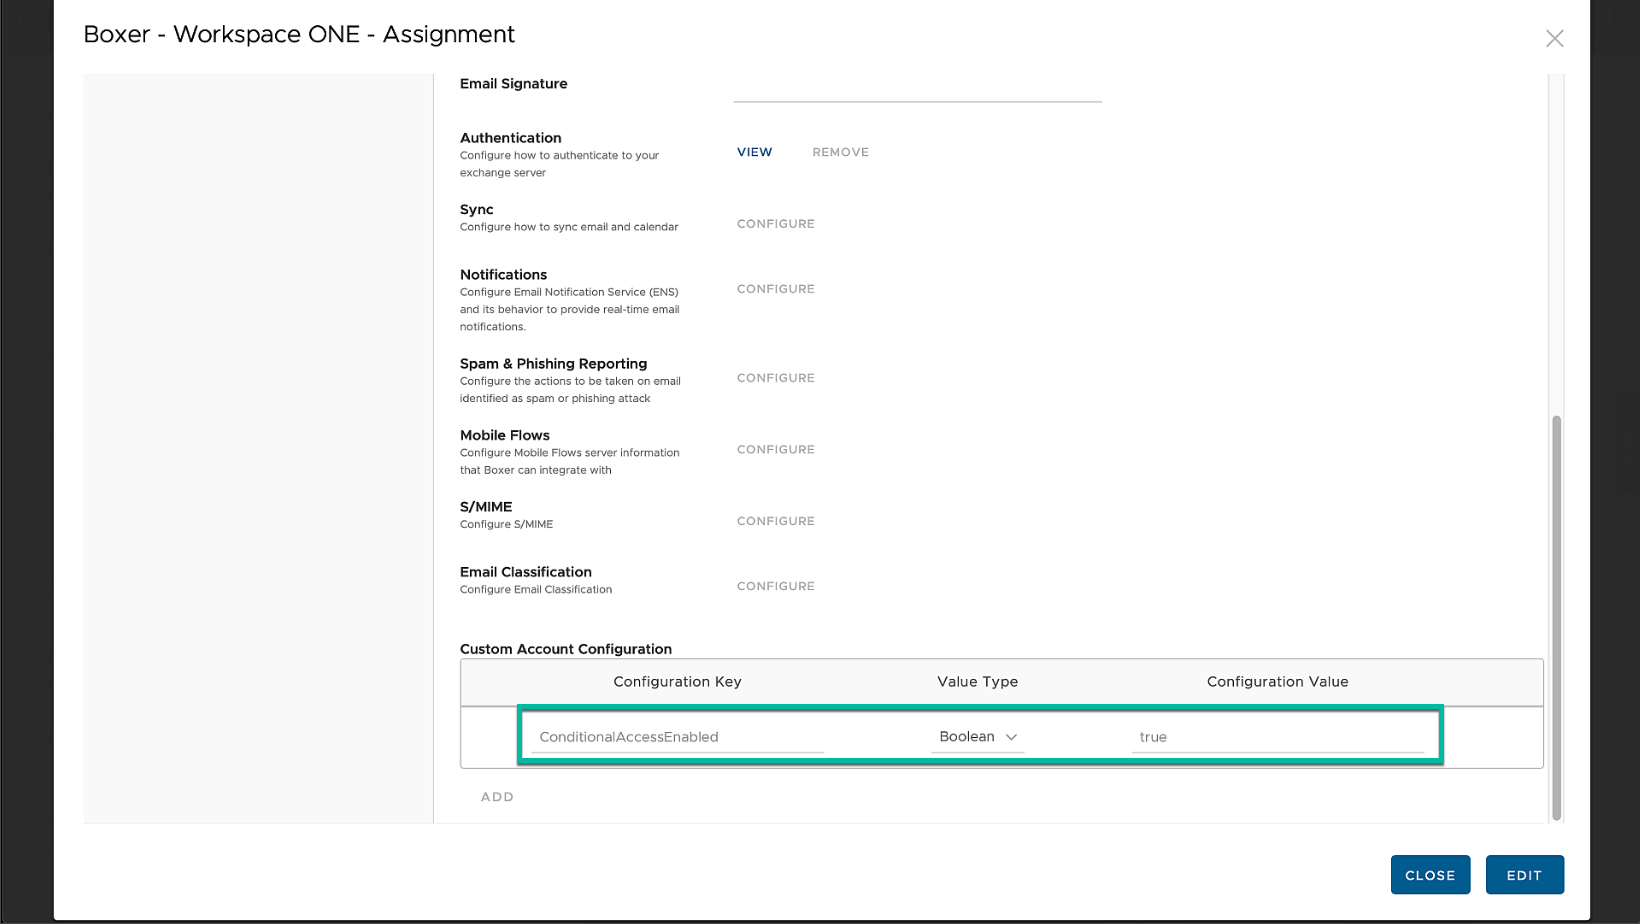Configure the S/MIME settings
The height and width of the screenshot is (924, 1640).
pyautogui.click(x=775, y=521)
